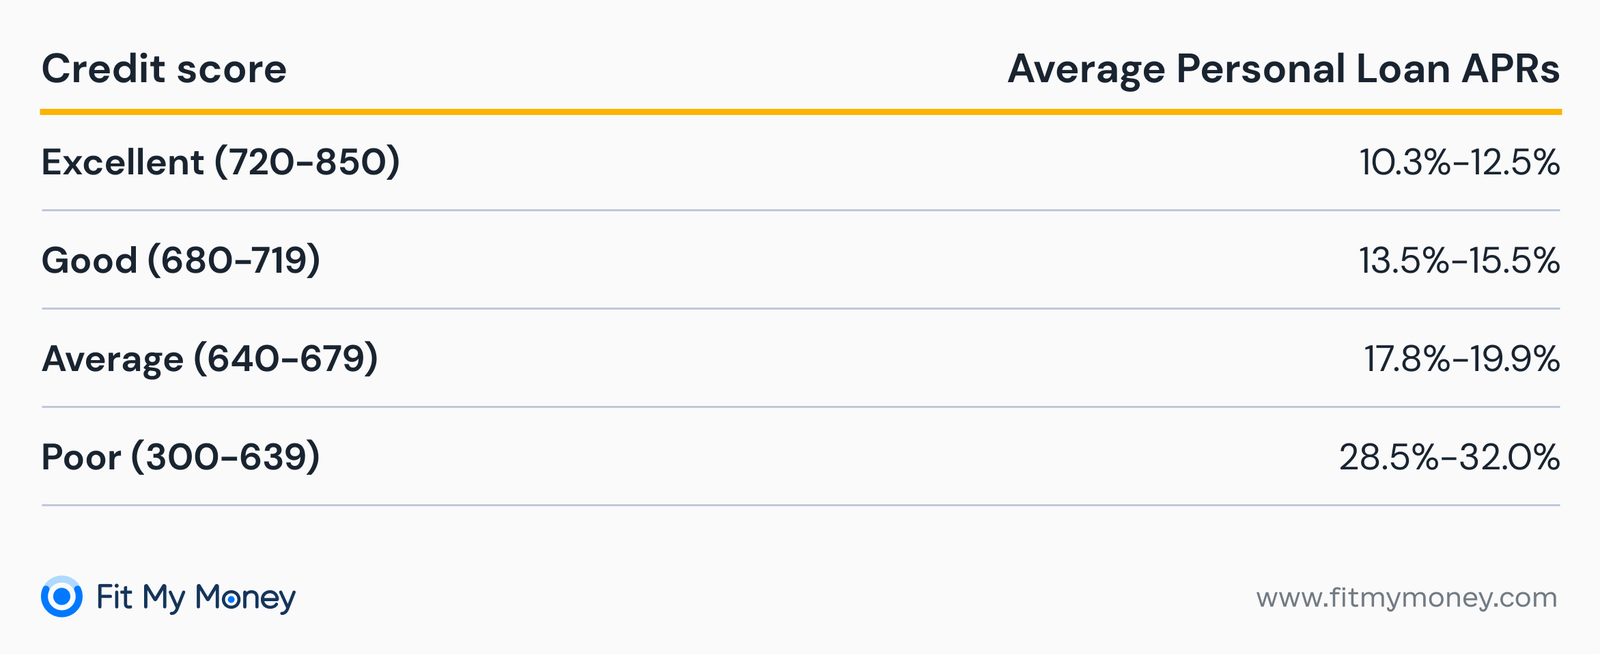Click the blue dot inside the Money wordmark
This screenshot has height=654, width=1600.
pos(231,599)
